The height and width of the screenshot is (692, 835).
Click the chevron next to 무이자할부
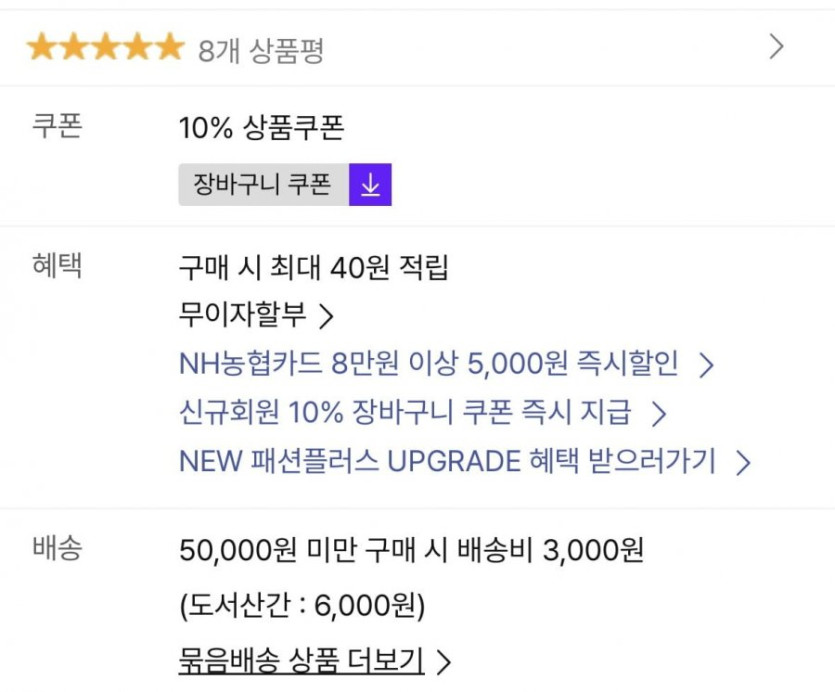(x=325, y=317)
